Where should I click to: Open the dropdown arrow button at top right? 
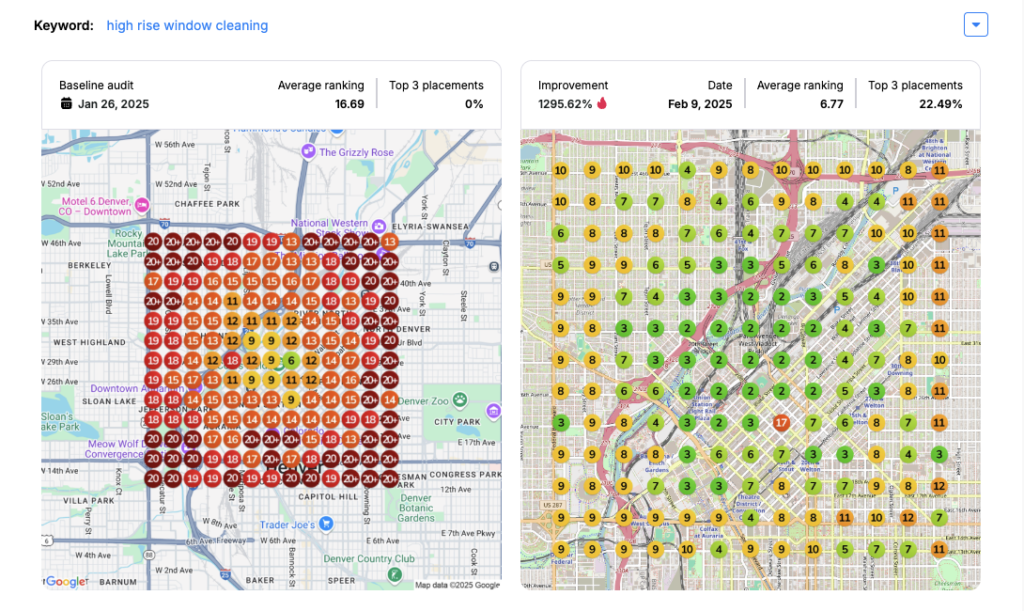[975, 25]
